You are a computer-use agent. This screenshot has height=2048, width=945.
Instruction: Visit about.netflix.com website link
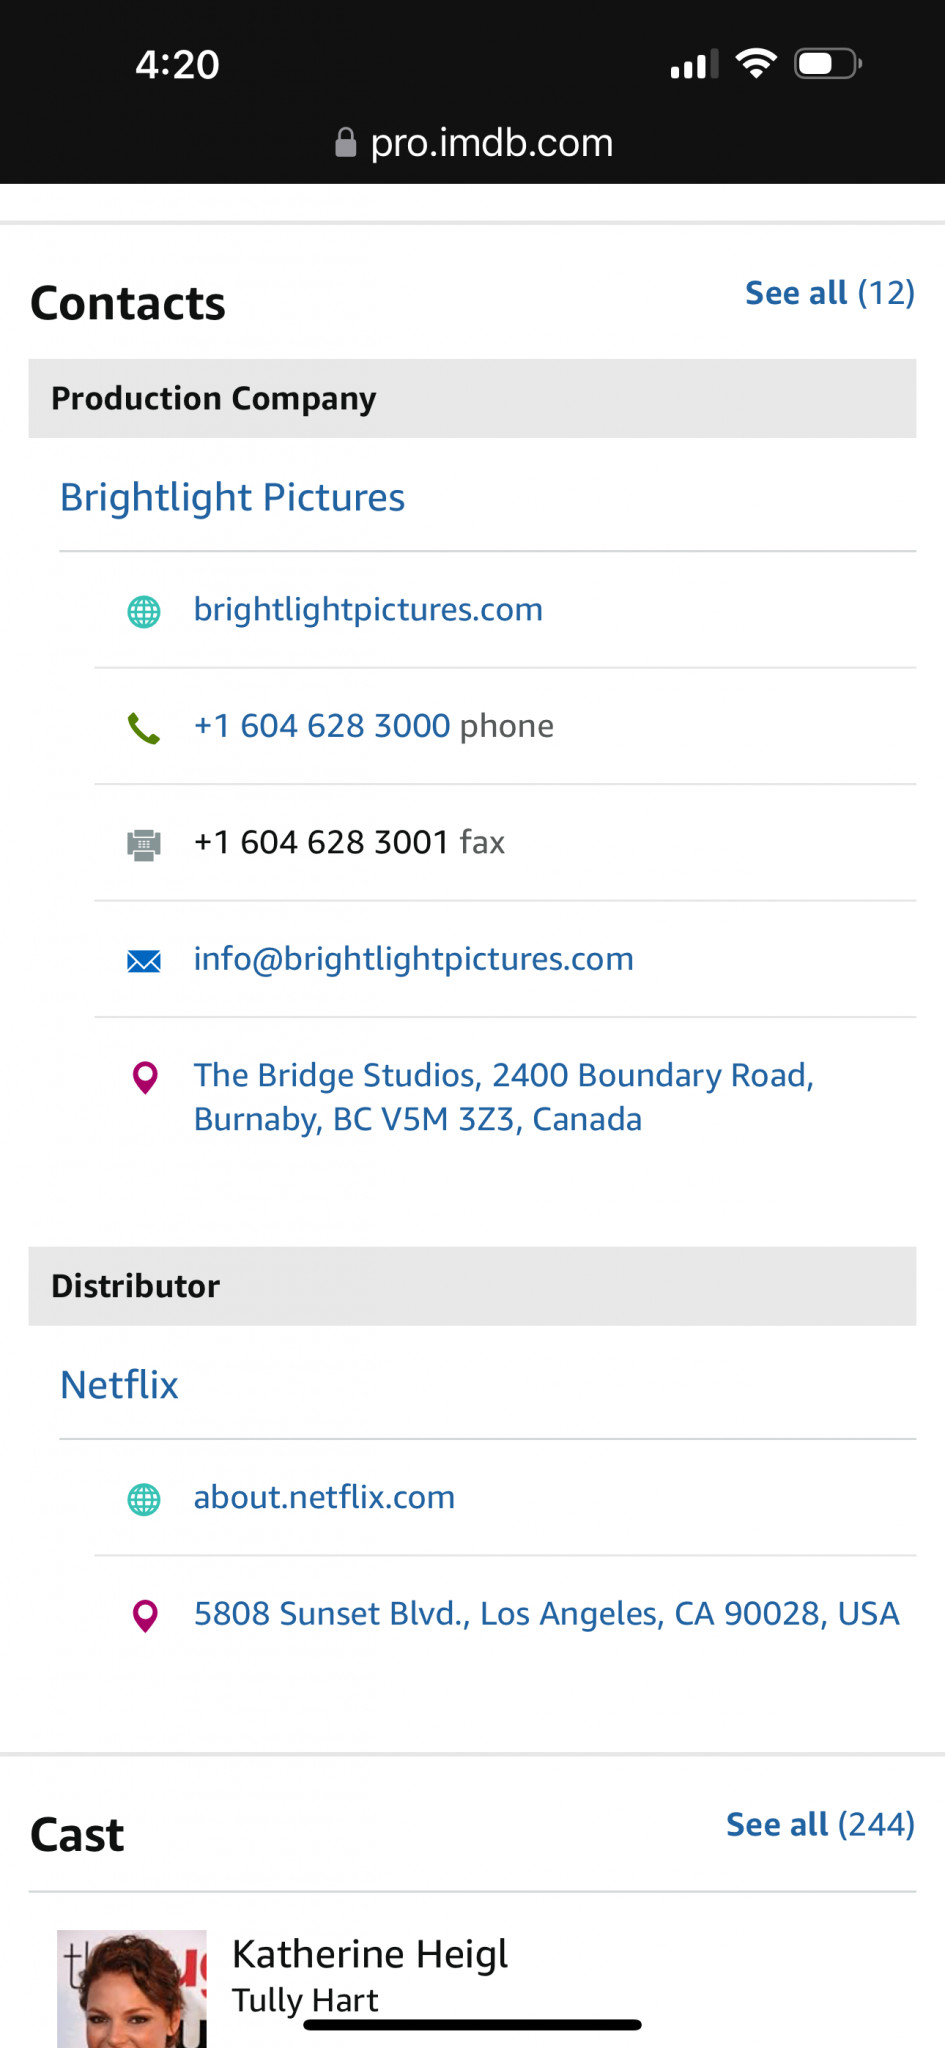tap(324, 1498)
